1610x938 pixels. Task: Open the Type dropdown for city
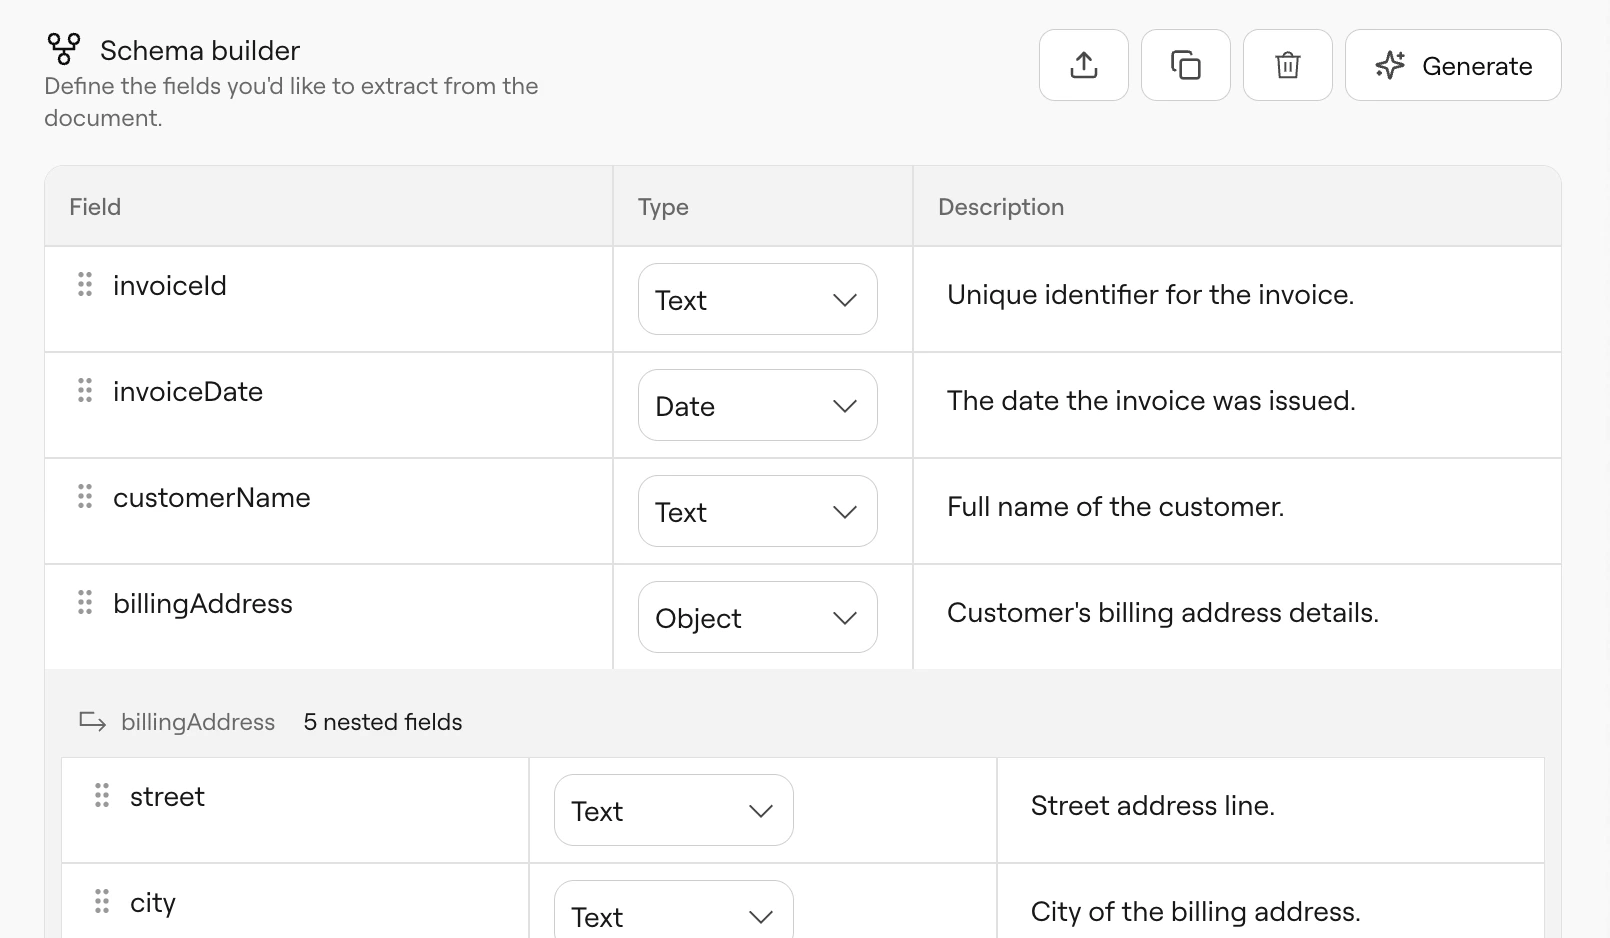click(673, 915)
